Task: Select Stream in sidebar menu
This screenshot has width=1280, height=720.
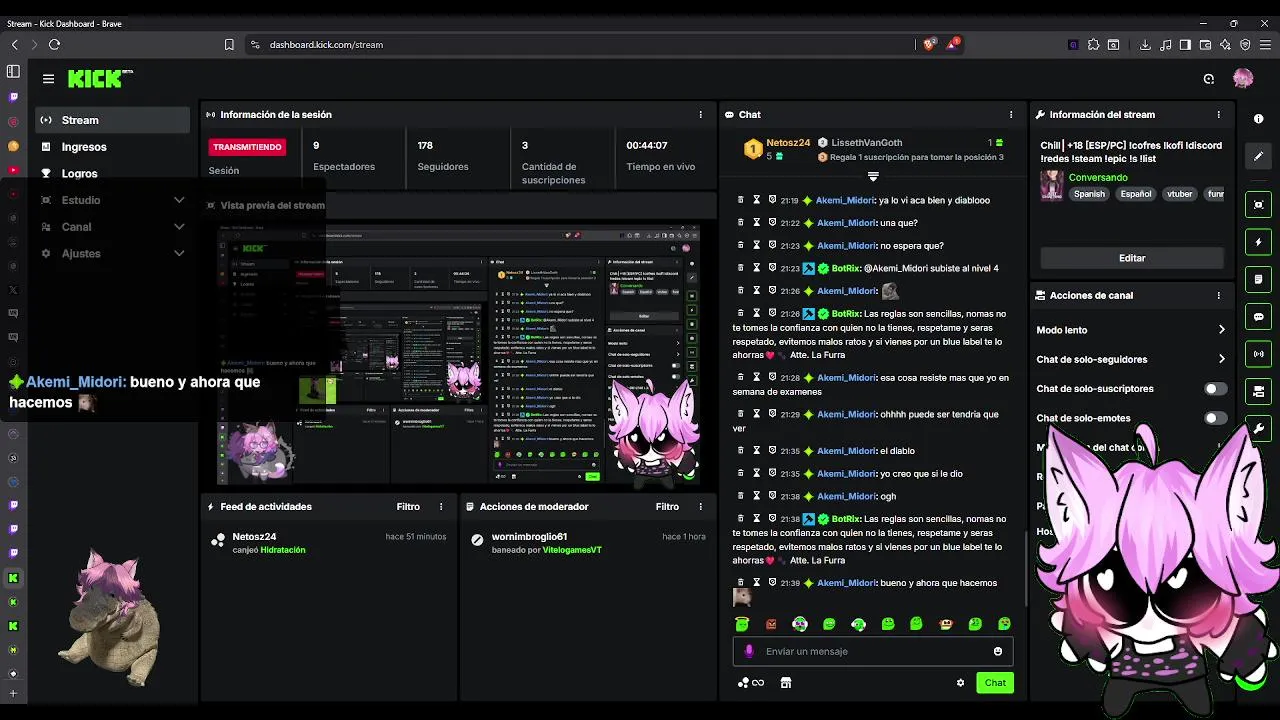Action: [x=112, y=120]
